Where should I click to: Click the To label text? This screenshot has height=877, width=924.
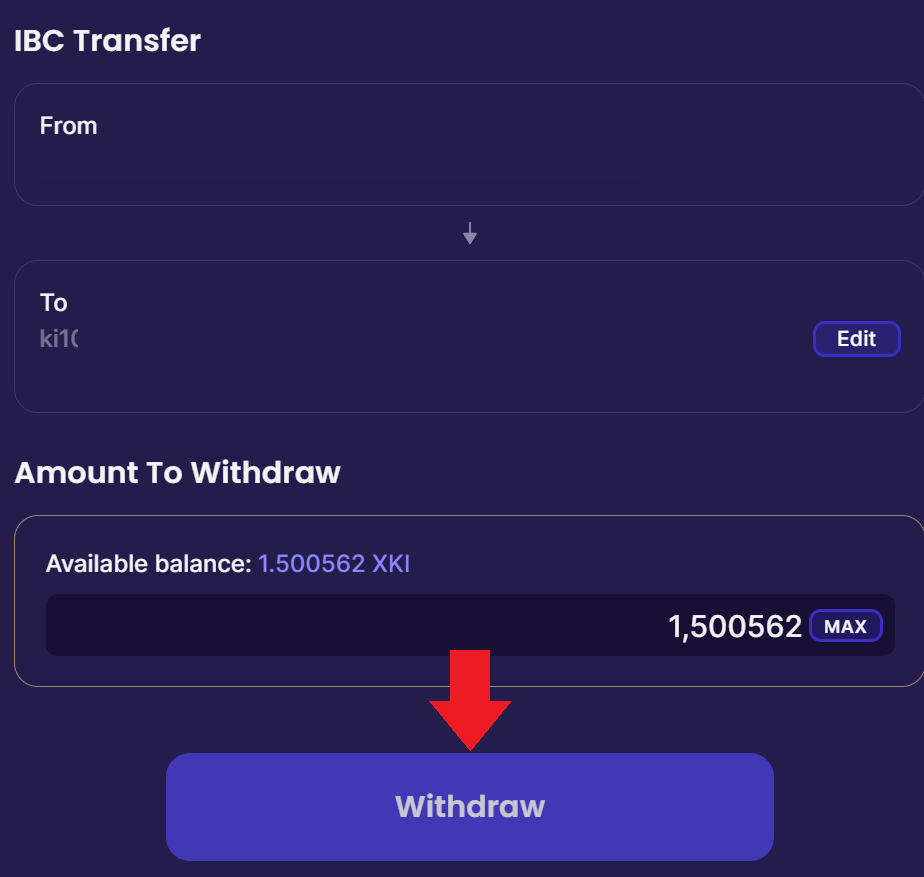(54, 302)
